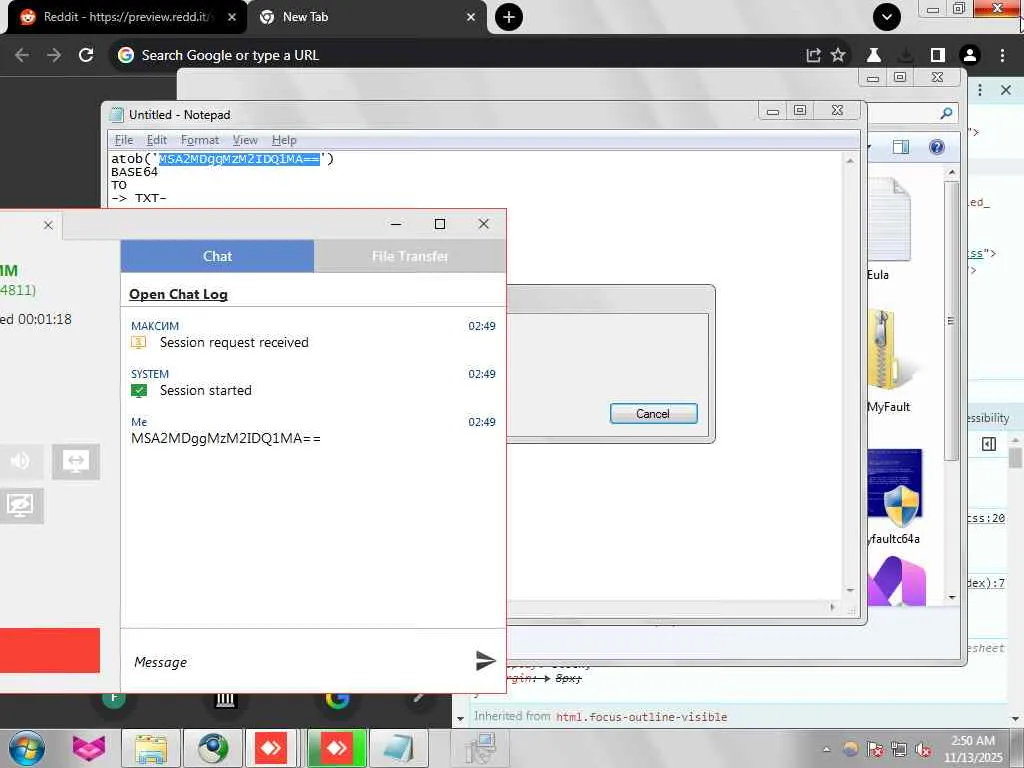Click the first red AnyDesk taskbar icon

pyautogui.click(x=270, y=748)
